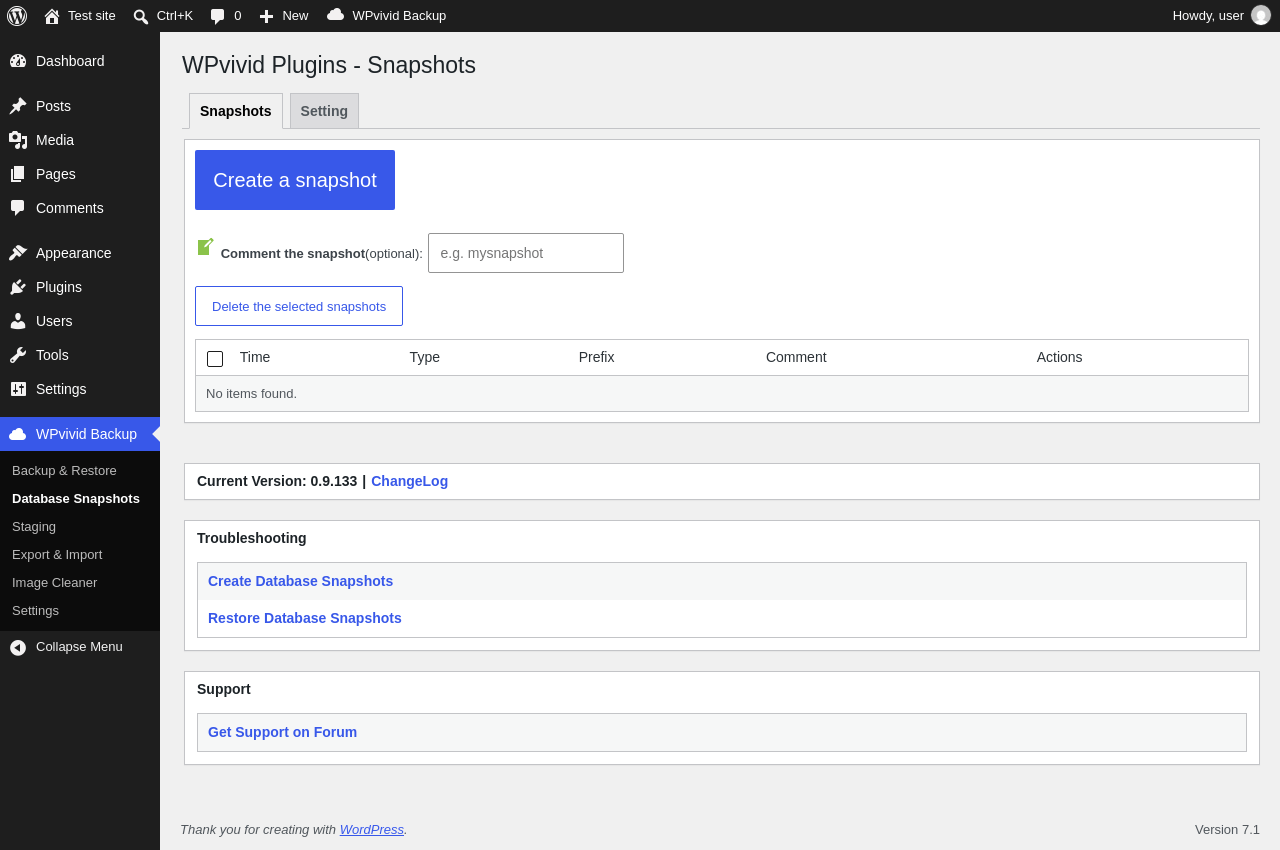Open the user avatar next to Howdy, user

point(1261,15)
